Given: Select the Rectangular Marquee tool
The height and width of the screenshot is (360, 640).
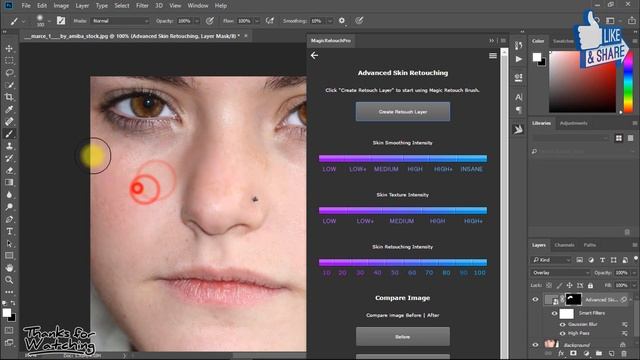Looking at the screenshot, I should click(x=9, y=61).
